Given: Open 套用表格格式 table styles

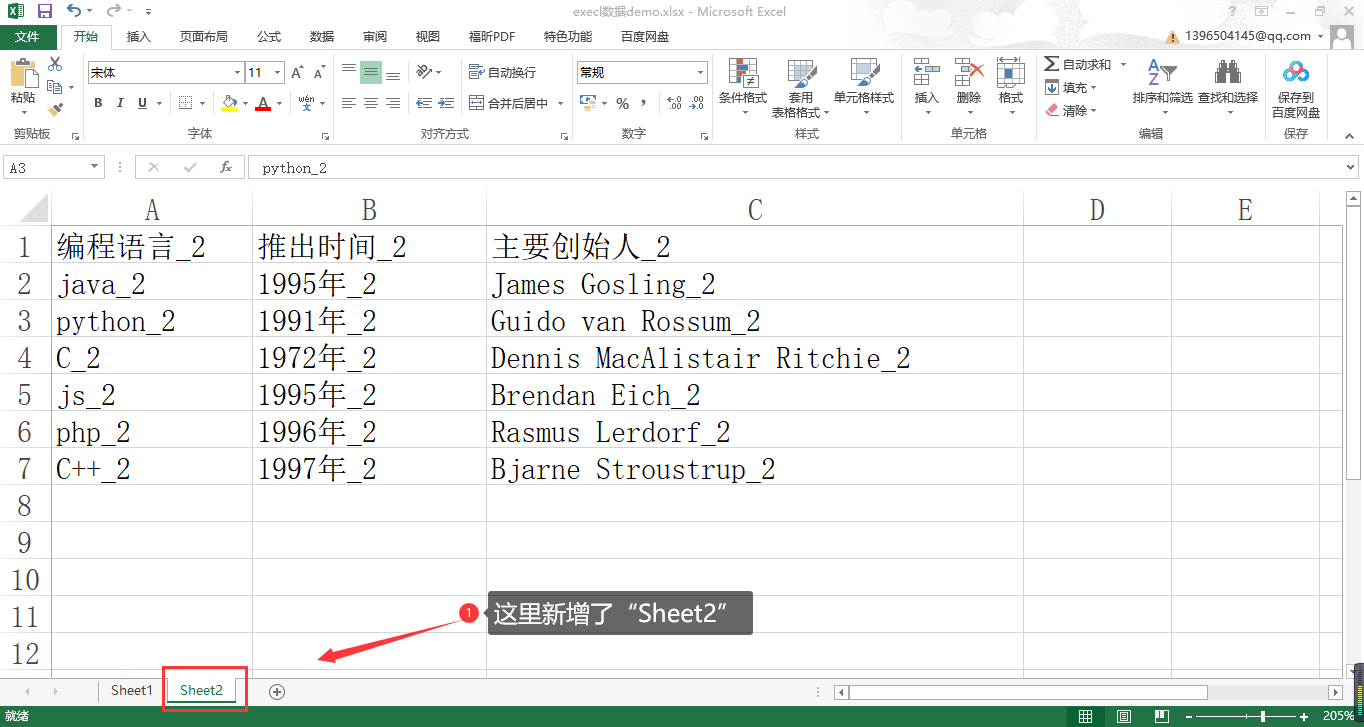Looking at the screenshot, I should click(x=801, y=88).
